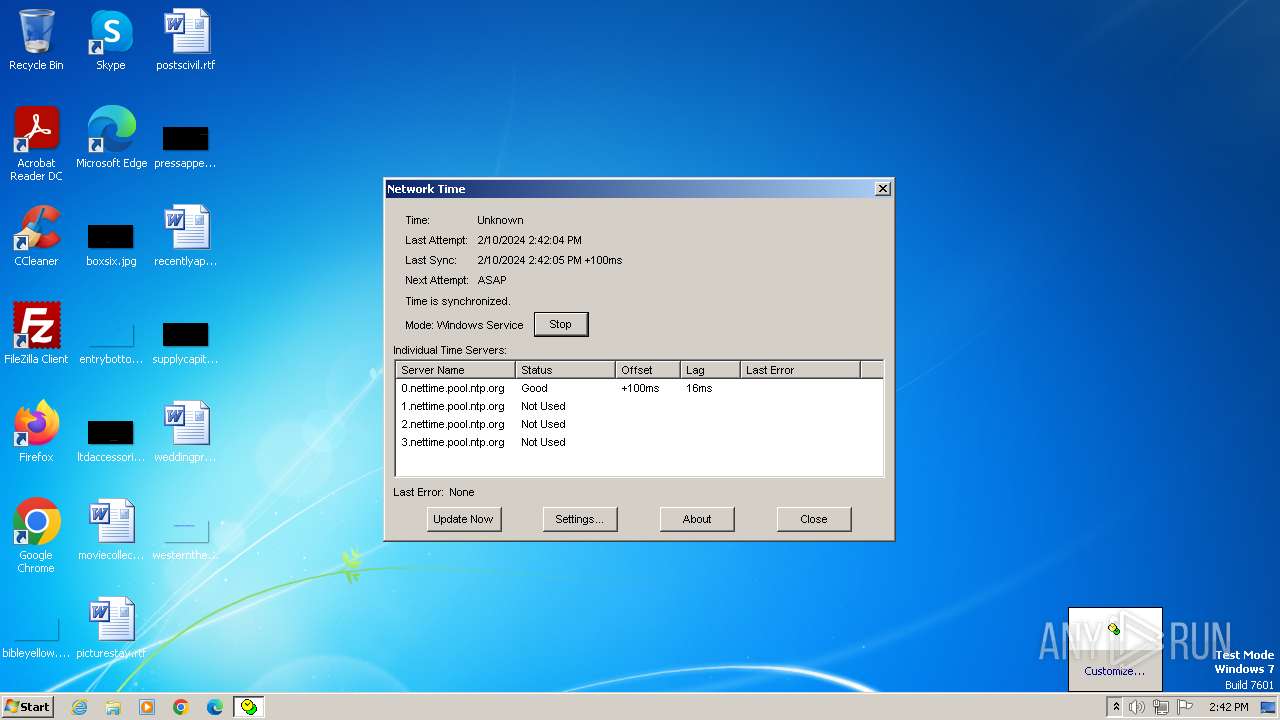Launch CCleaner desktop shortcut
The width and height of the screenshot is (1280, 720).
pyautogui.click(x=36, y=236)
